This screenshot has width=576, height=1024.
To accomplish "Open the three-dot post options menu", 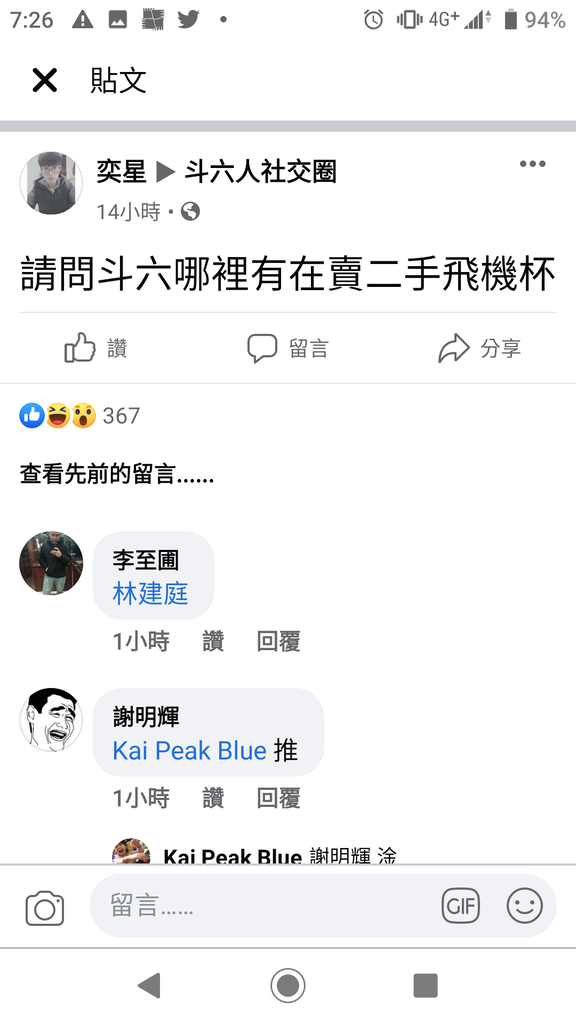I will tap(532, 164).
